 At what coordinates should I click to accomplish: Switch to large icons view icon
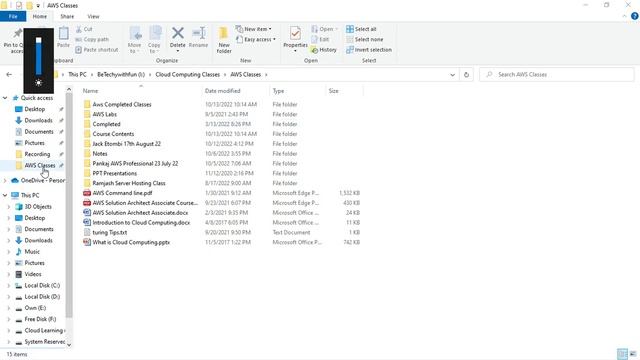[633, 354]
